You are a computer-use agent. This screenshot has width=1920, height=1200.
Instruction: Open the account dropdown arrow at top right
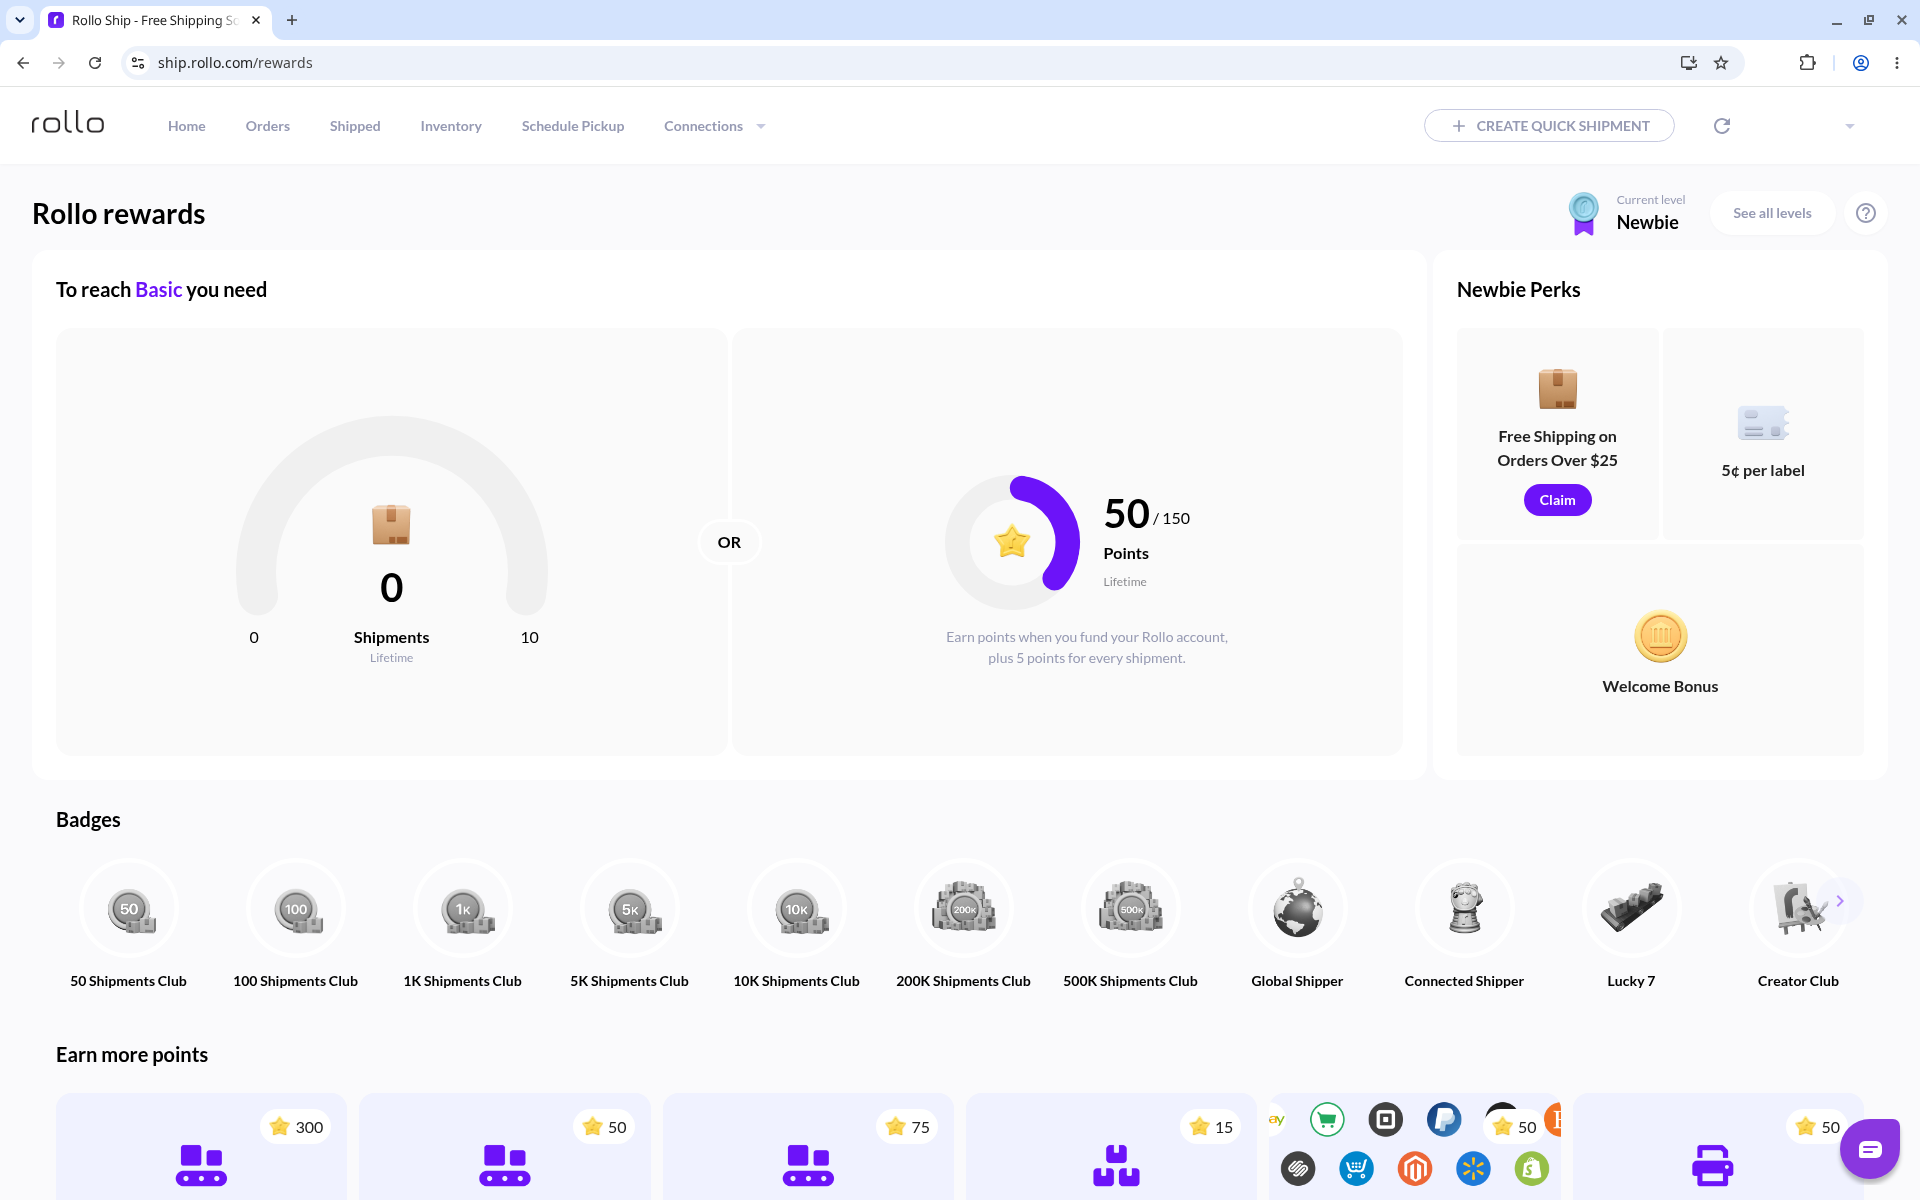tap(1850, 126)
